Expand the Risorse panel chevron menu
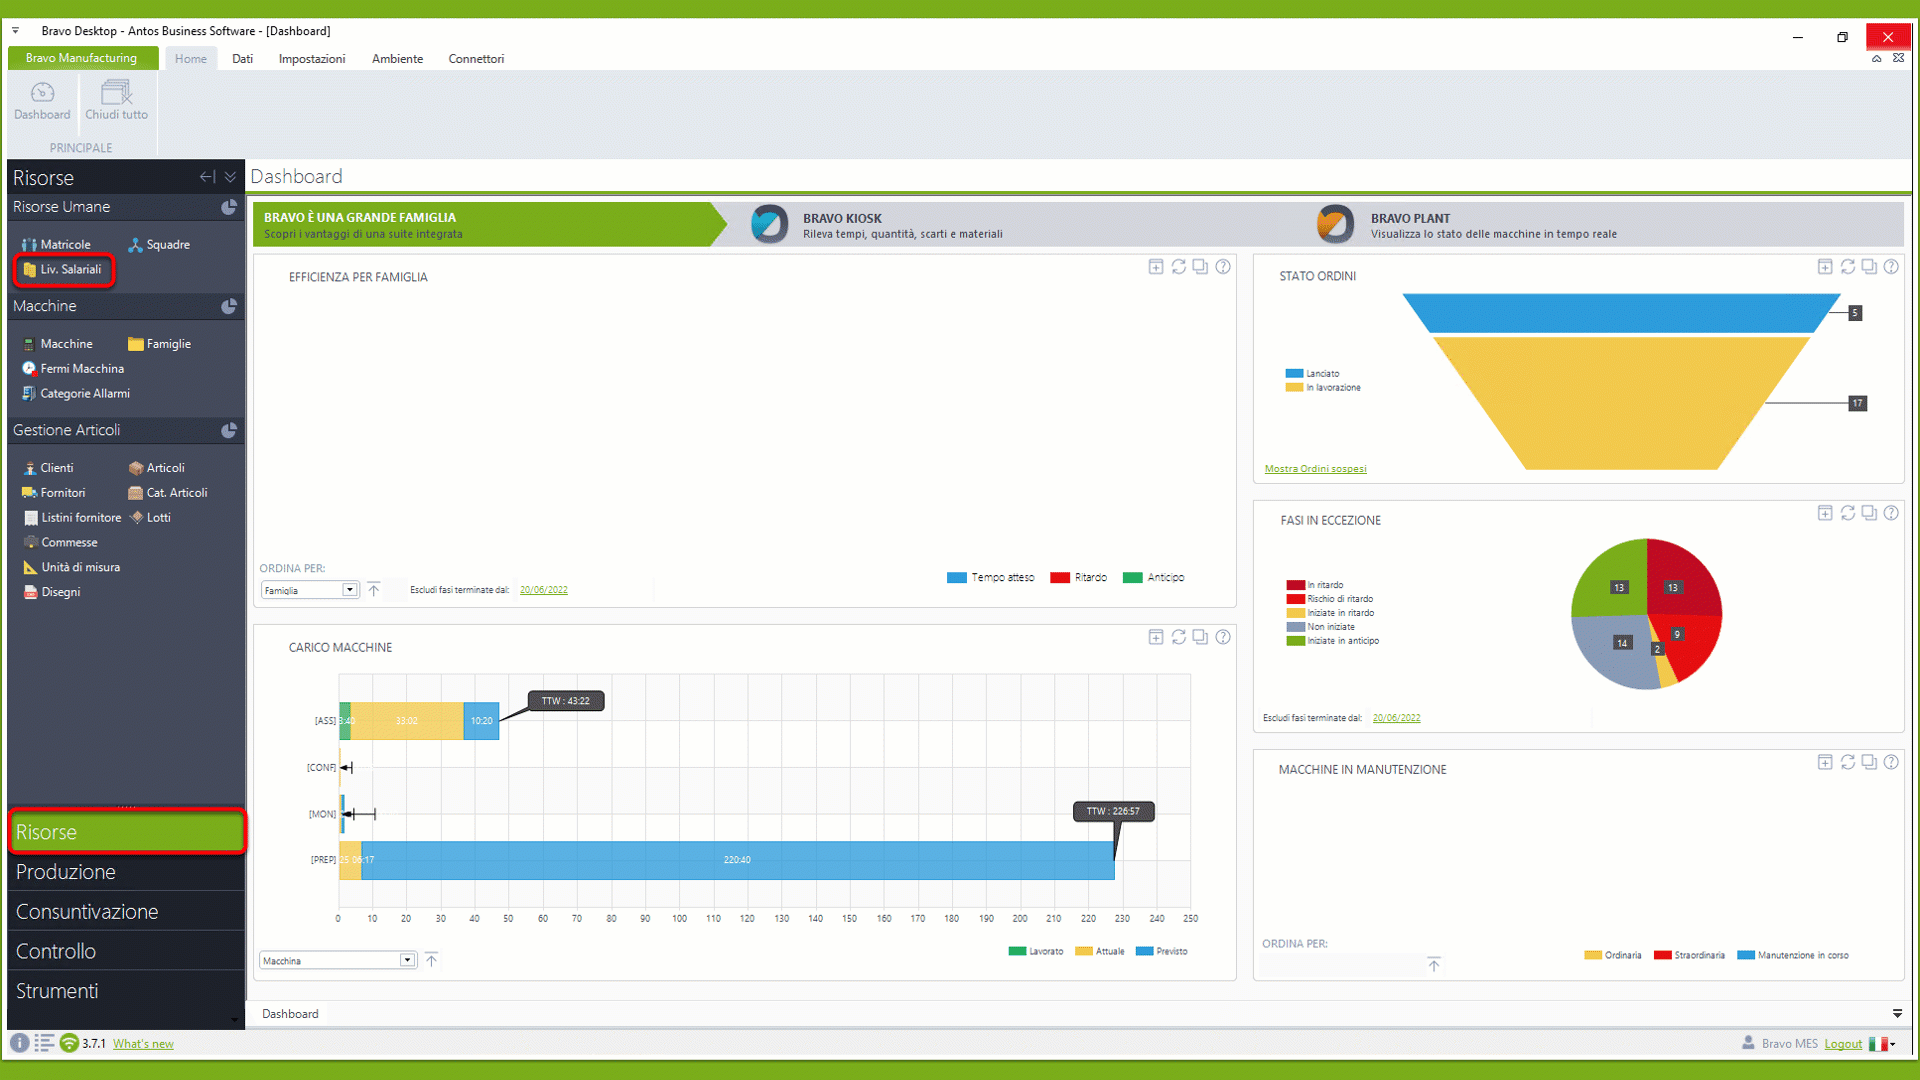The image size is (1920, 1080). pyautogui.click(x=230, y=177)
